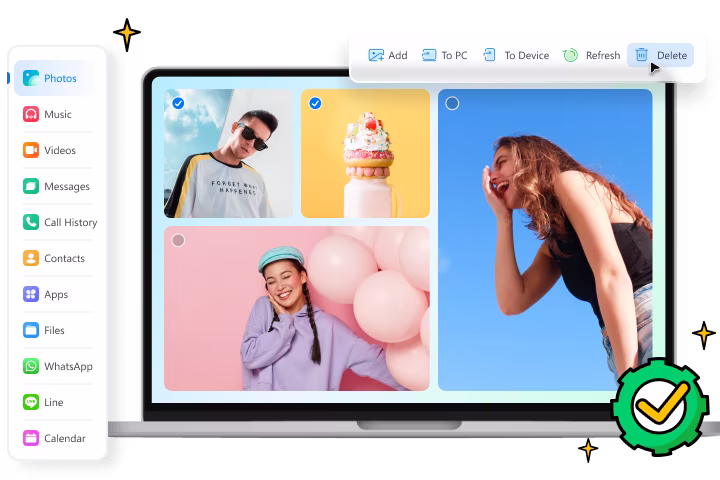The height and width of the screenshot is (480, 720).
Task: Open the Calendar label
Action: [65, 438]
